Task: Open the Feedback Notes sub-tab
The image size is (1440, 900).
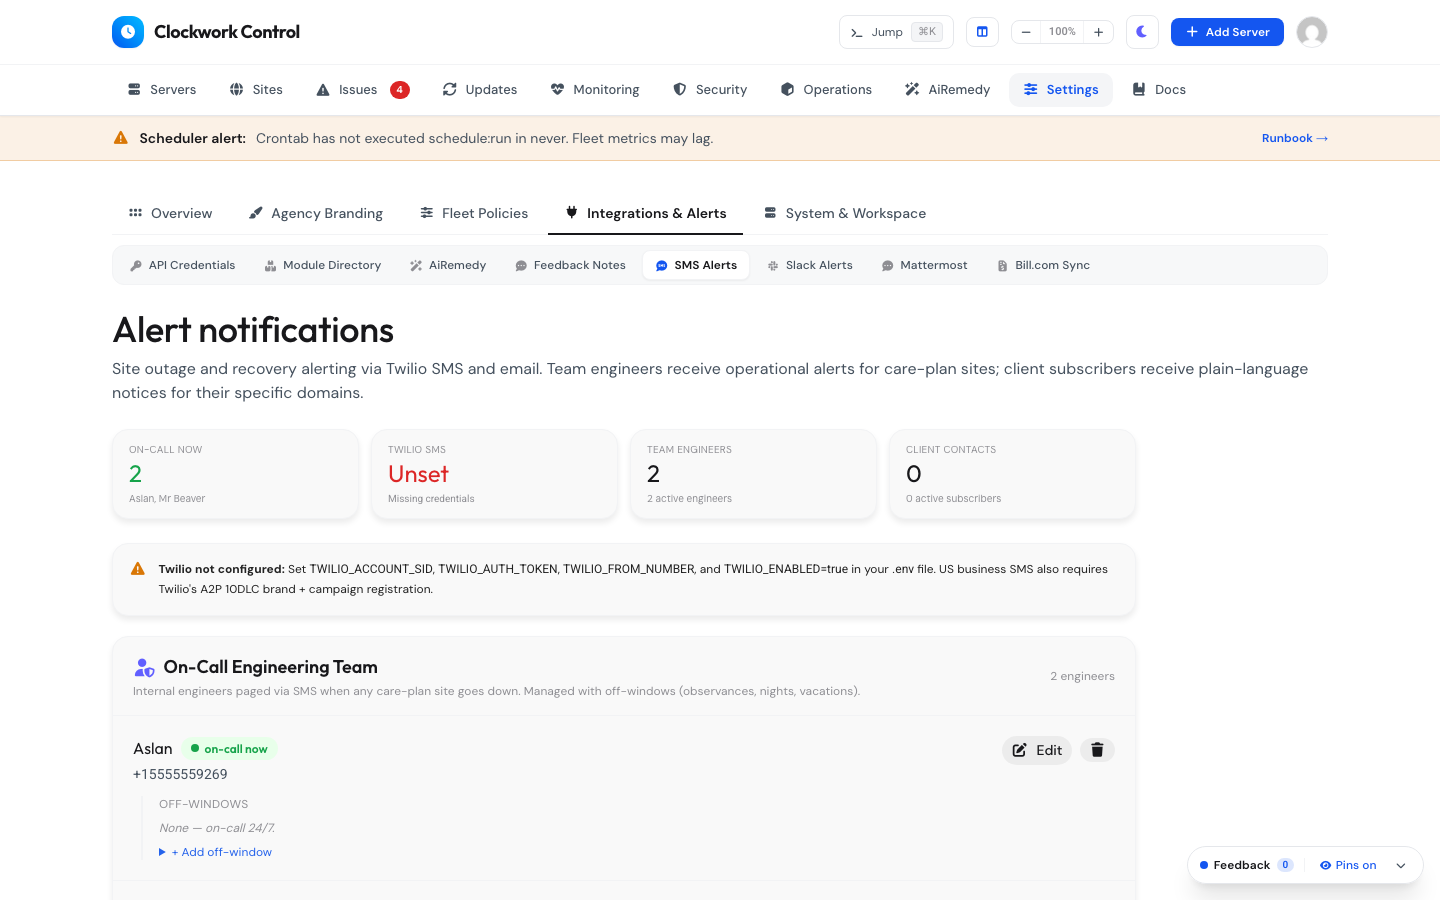Action: click(x=570, y=265)
